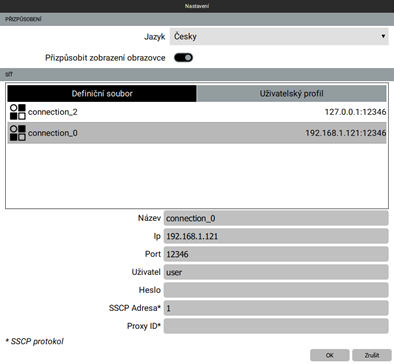Click the connection_0 row icon
Viewport: 394px width, 364px height.
18,133
